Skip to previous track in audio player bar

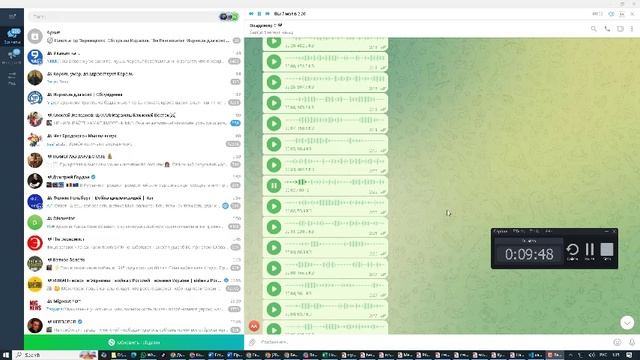(251, 14)
